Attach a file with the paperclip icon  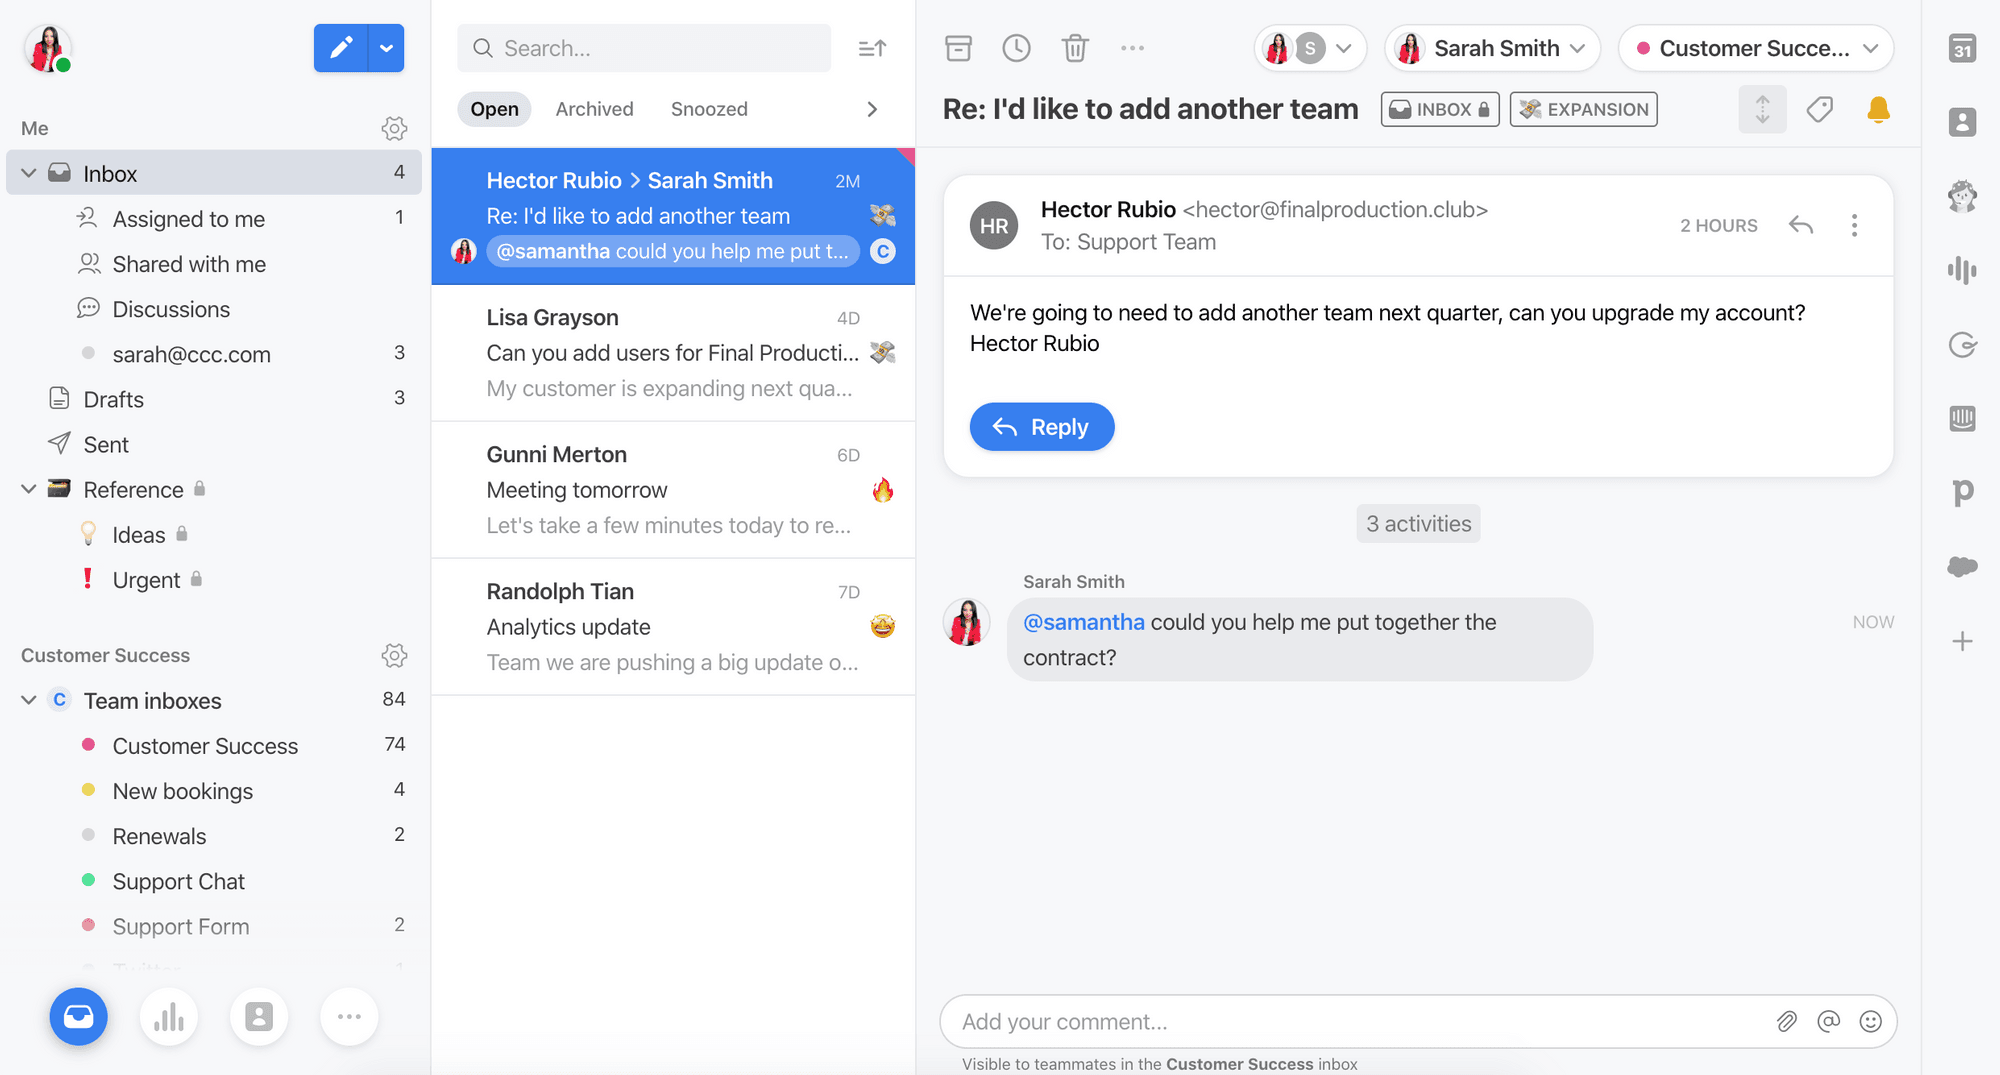coord(1786,1021)
